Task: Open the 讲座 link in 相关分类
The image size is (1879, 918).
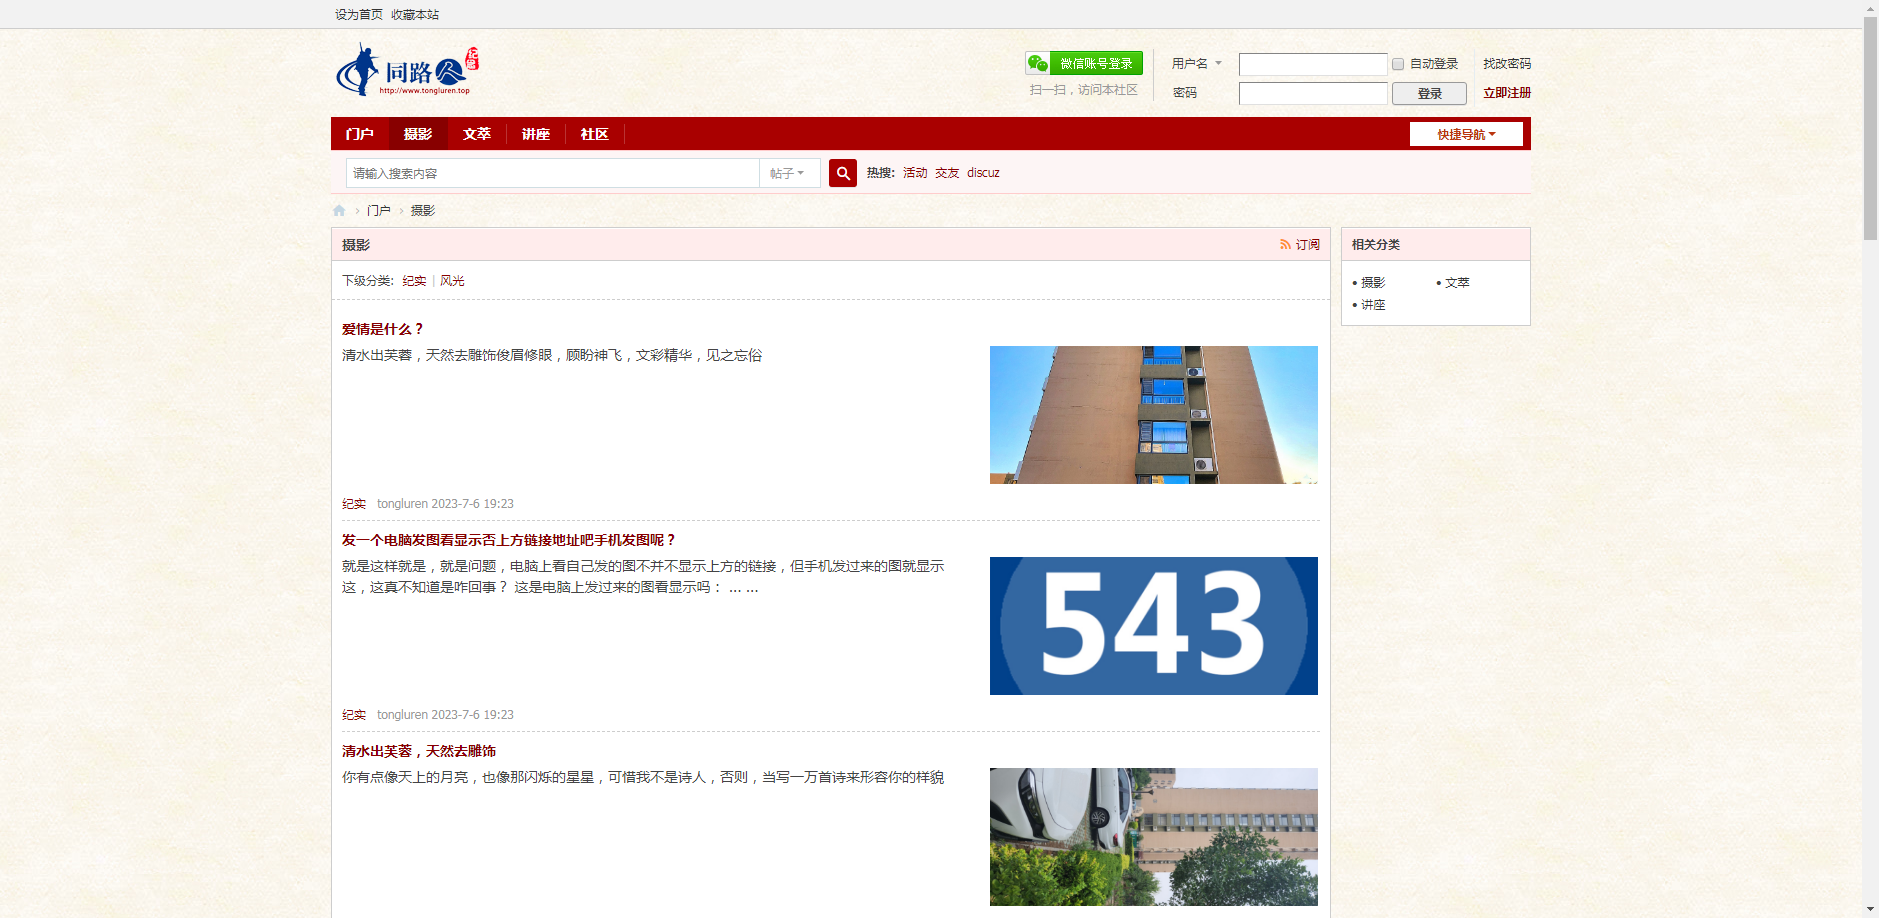Action: (x=1374, y=304)
